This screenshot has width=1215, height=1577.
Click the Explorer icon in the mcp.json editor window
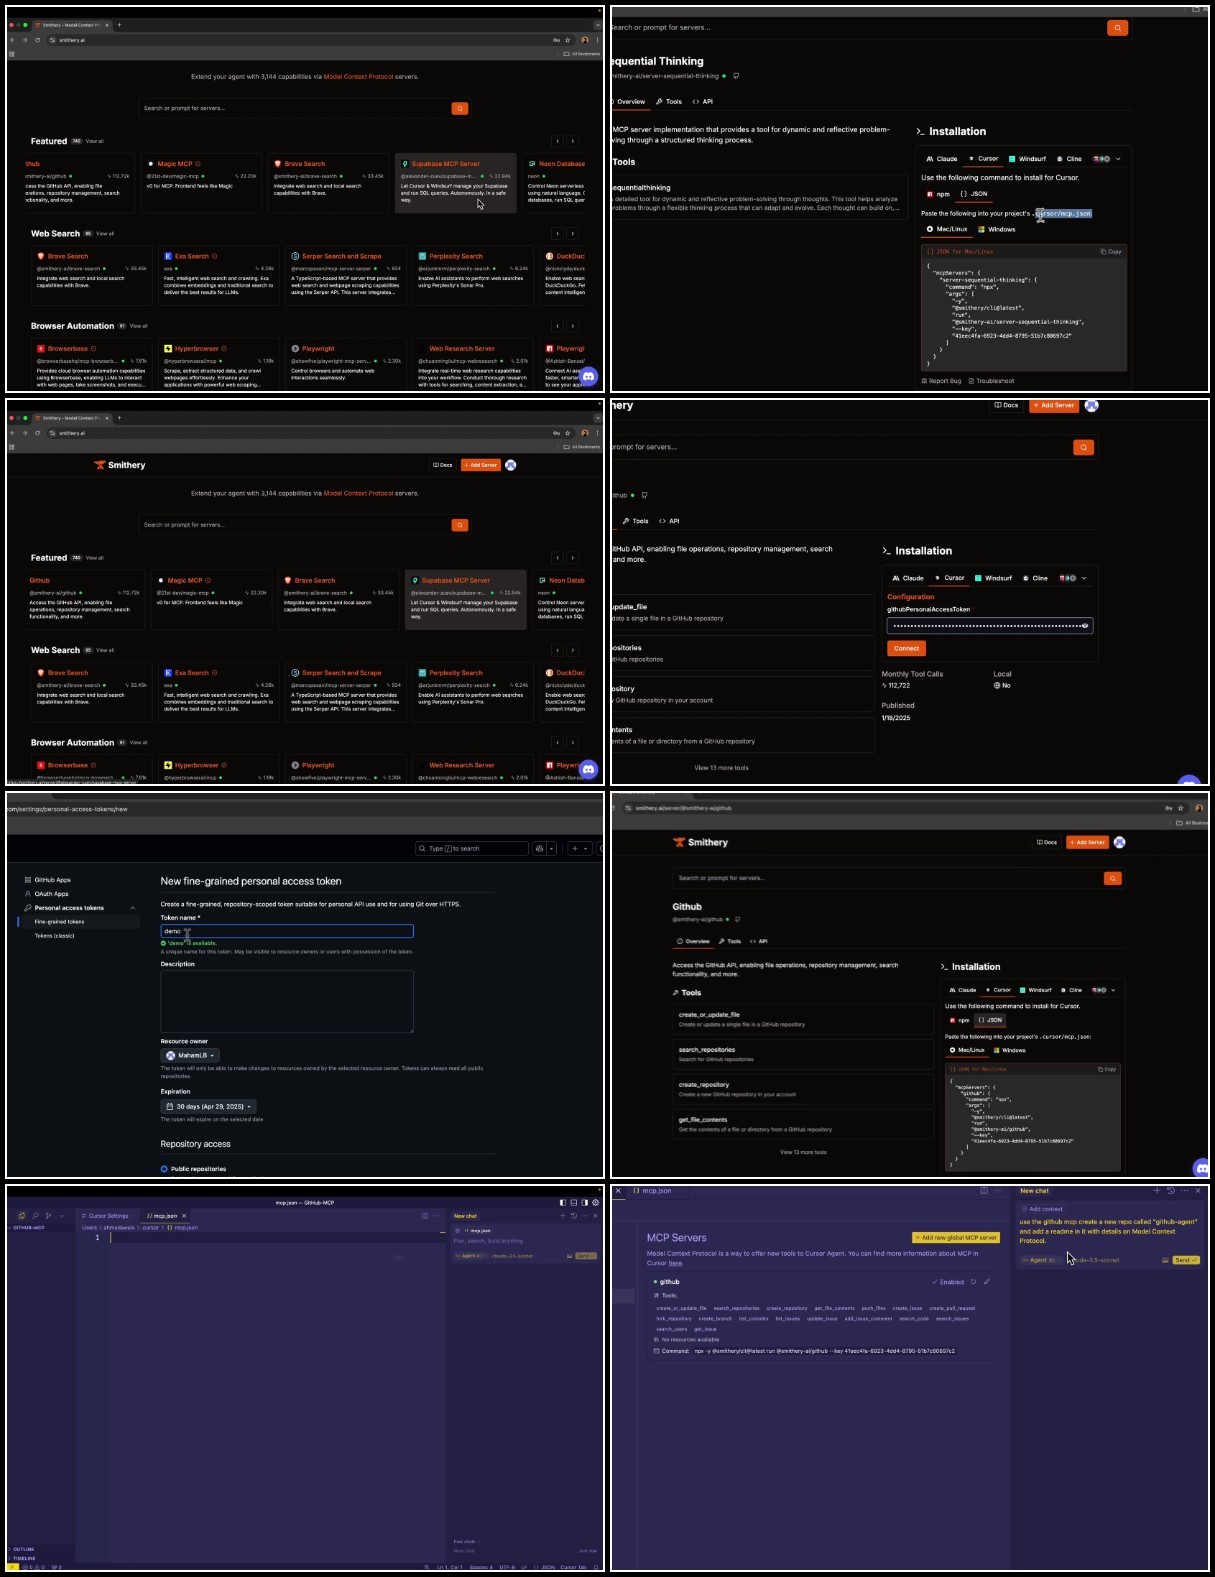click(x=21, y=1215)
